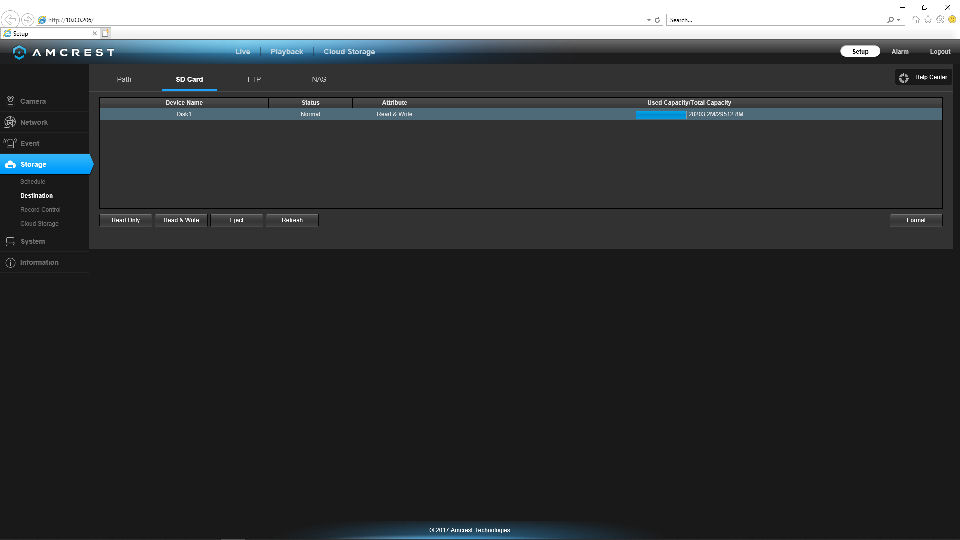Viewport: 960px width, 540px height.
Task: Open the Record Control submenu item
Action: click(40, 210)
